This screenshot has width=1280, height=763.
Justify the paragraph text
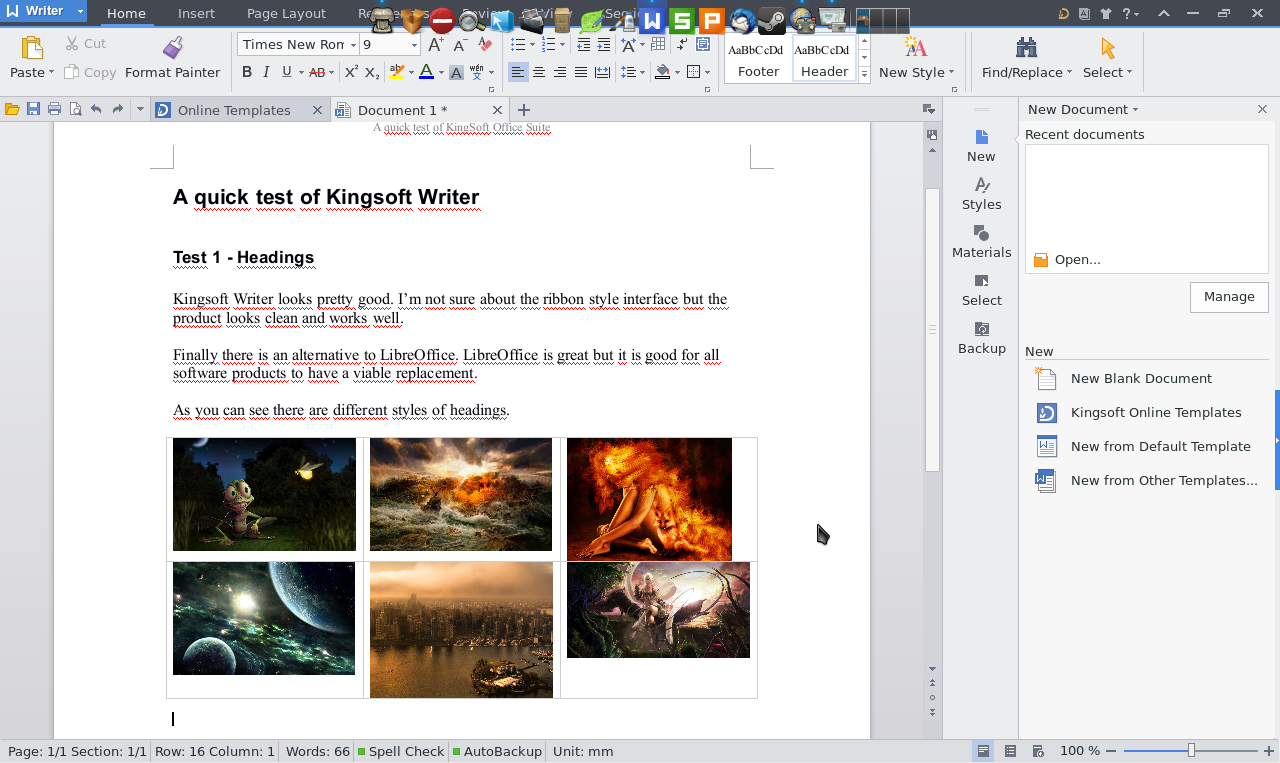click(581, 72)
